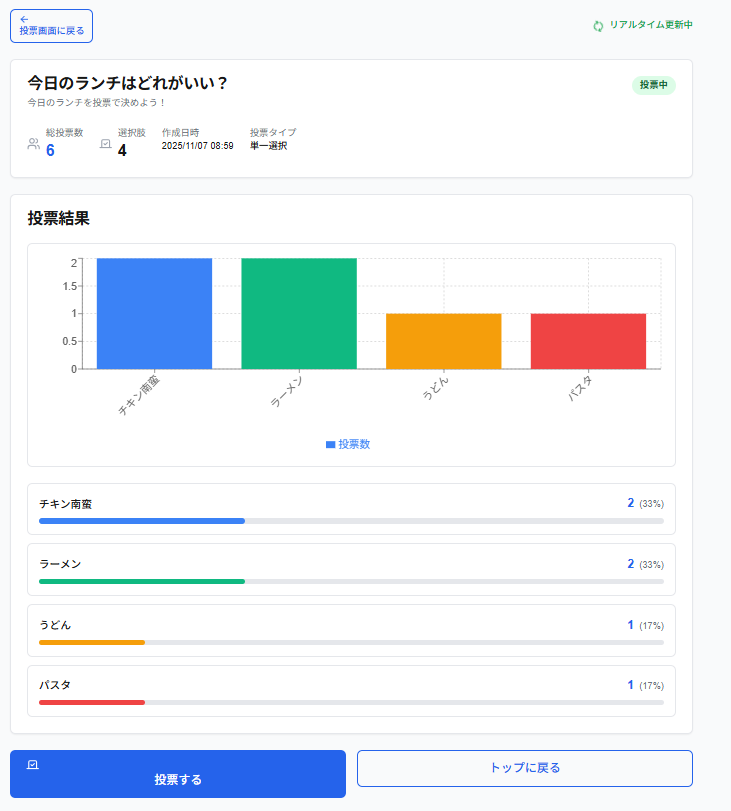Click the トップに戻る button

coord(524,768)
